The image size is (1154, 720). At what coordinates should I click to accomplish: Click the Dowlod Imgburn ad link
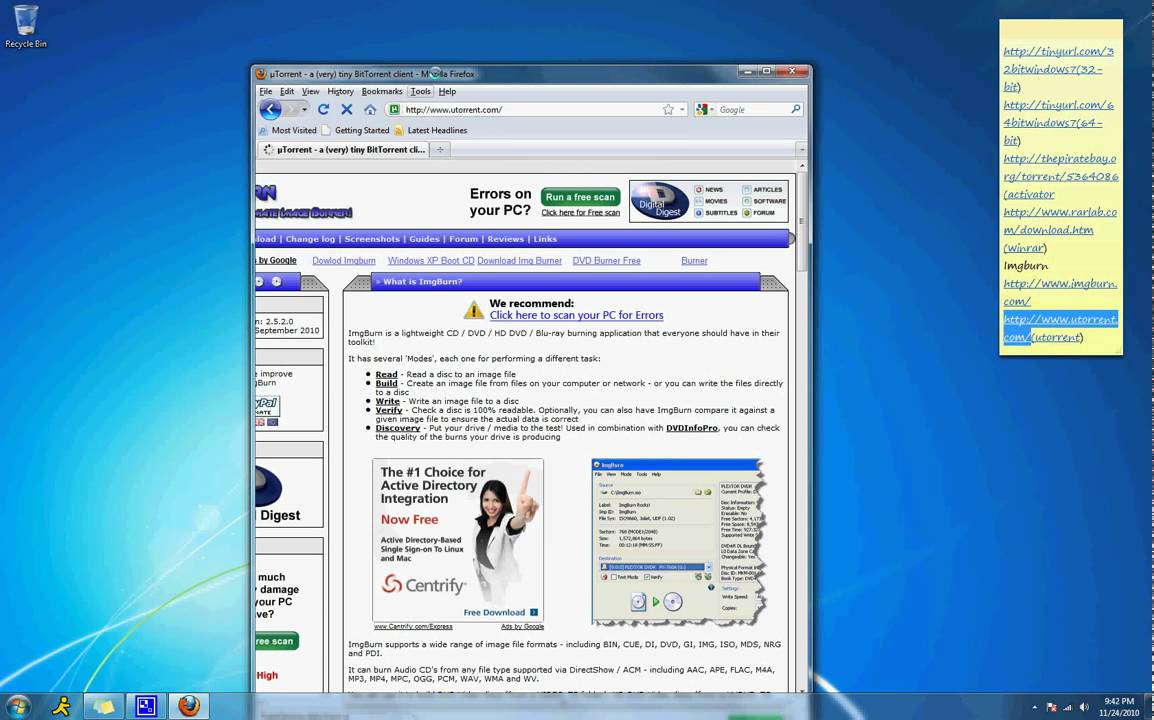coord(344,261)
